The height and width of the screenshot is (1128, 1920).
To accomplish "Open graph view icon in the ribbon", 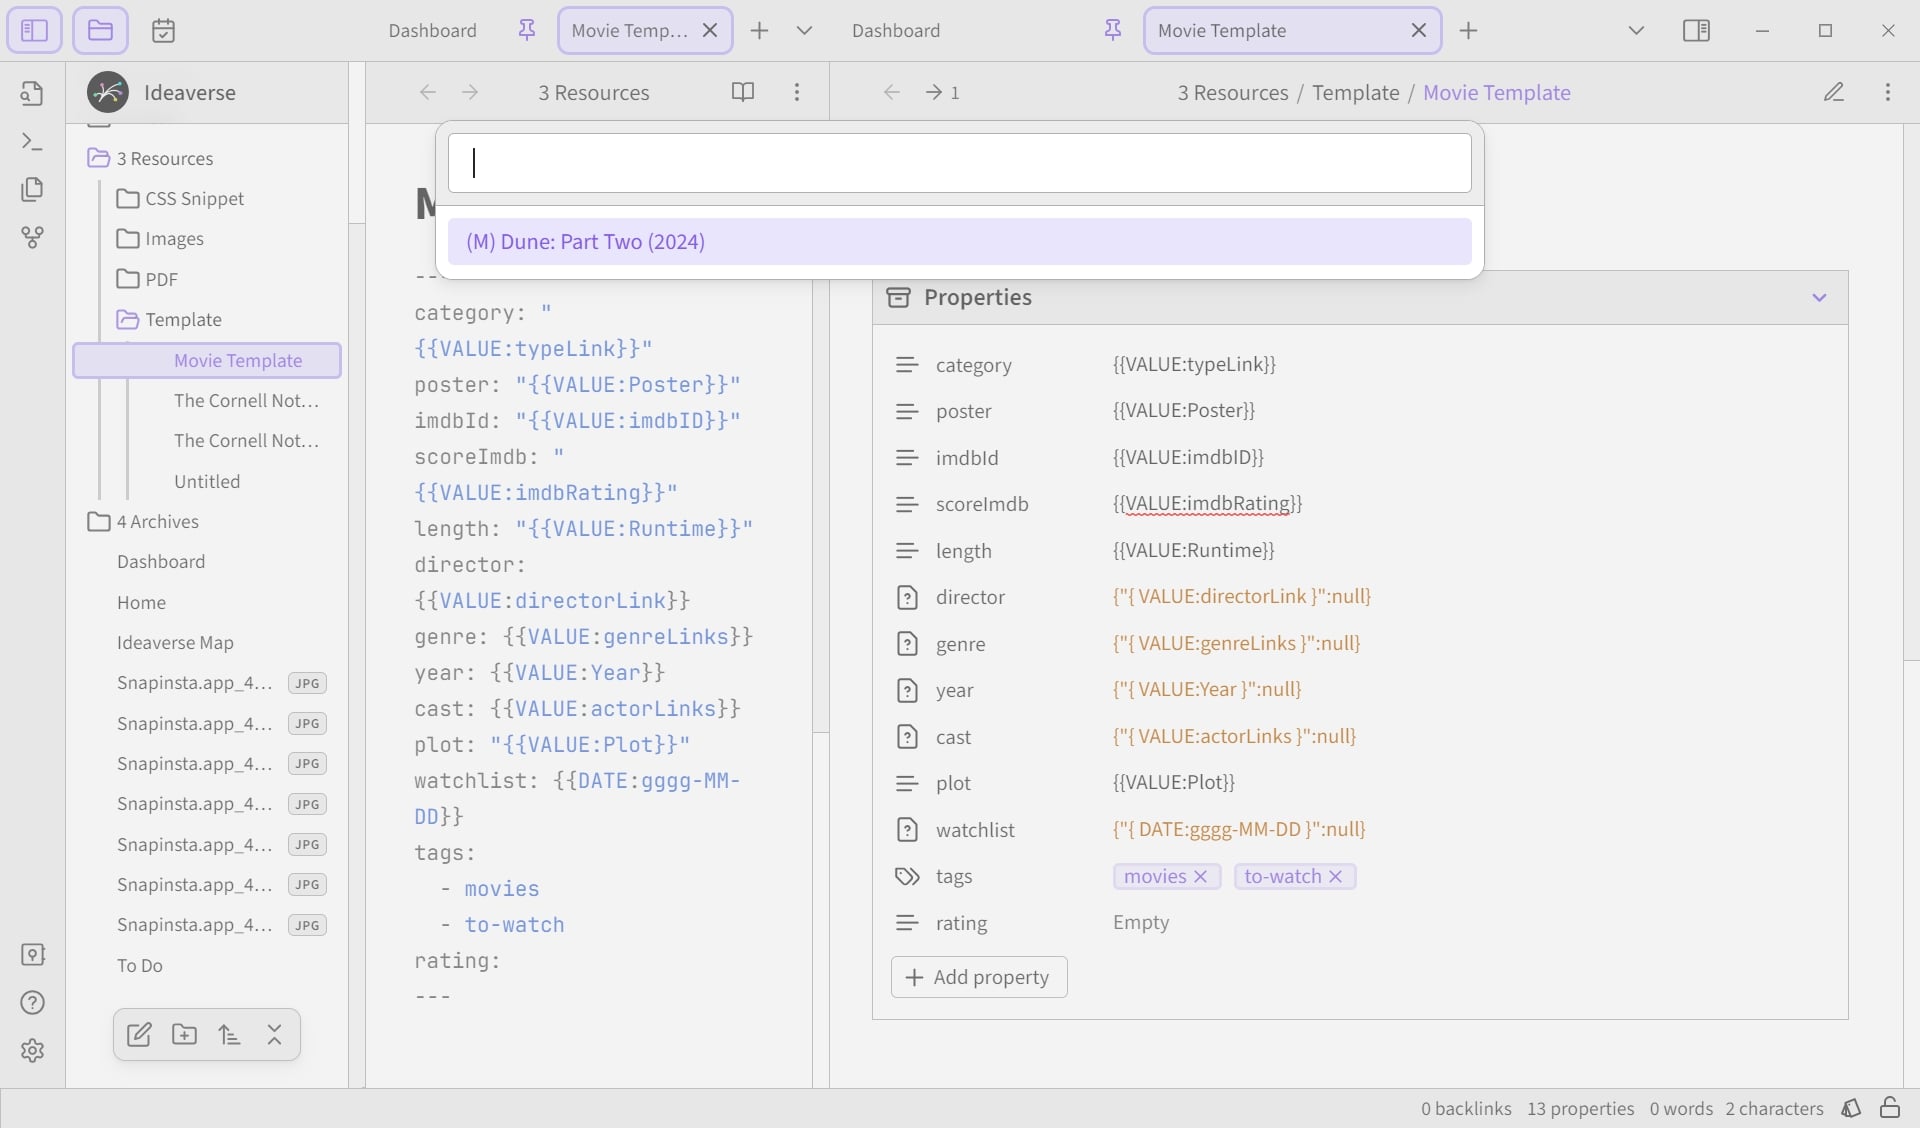I will [x=32, y=237].
